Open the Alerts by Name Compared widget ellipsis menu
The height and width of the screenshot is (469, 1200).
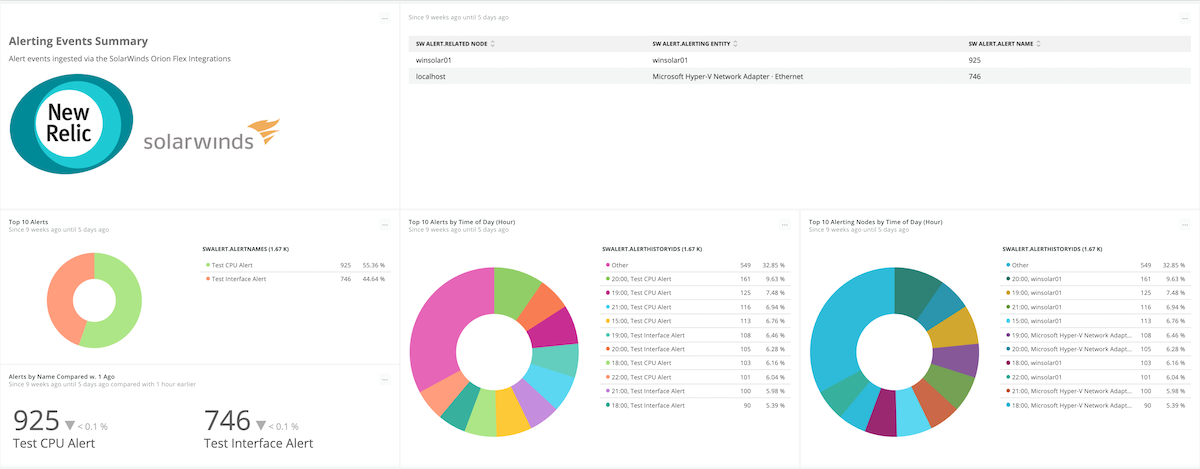pos(385,379)
